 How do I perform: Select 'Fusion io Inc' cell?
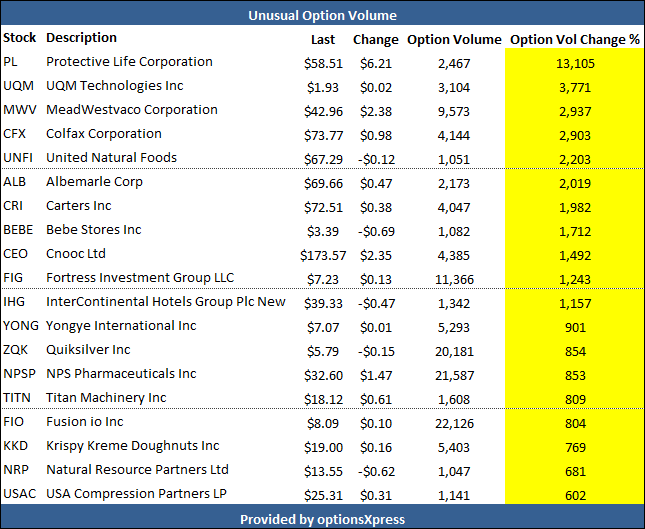85,422
